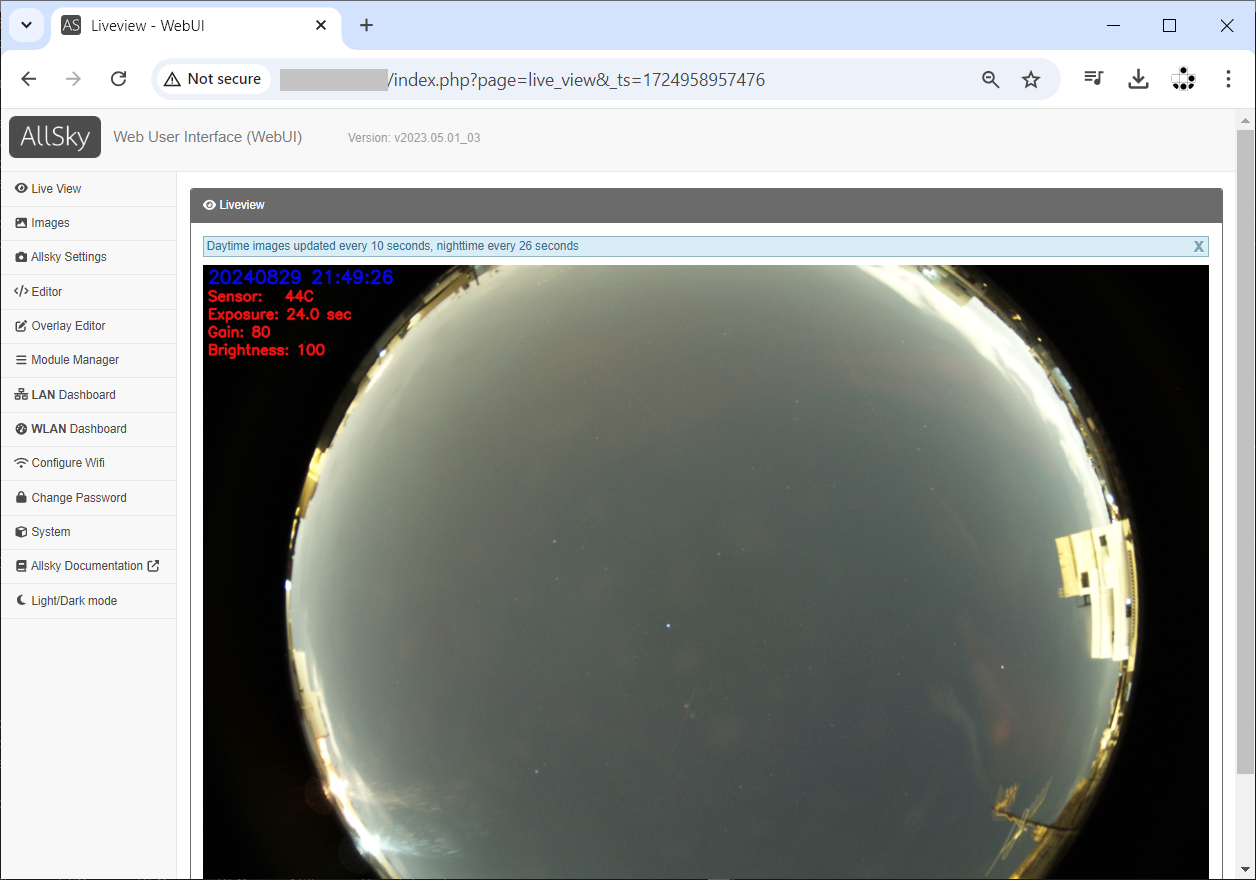1256x880 pixels.
Task: Click the book icon beside Allsky Documentation
Action: click(x=22, y=566)
